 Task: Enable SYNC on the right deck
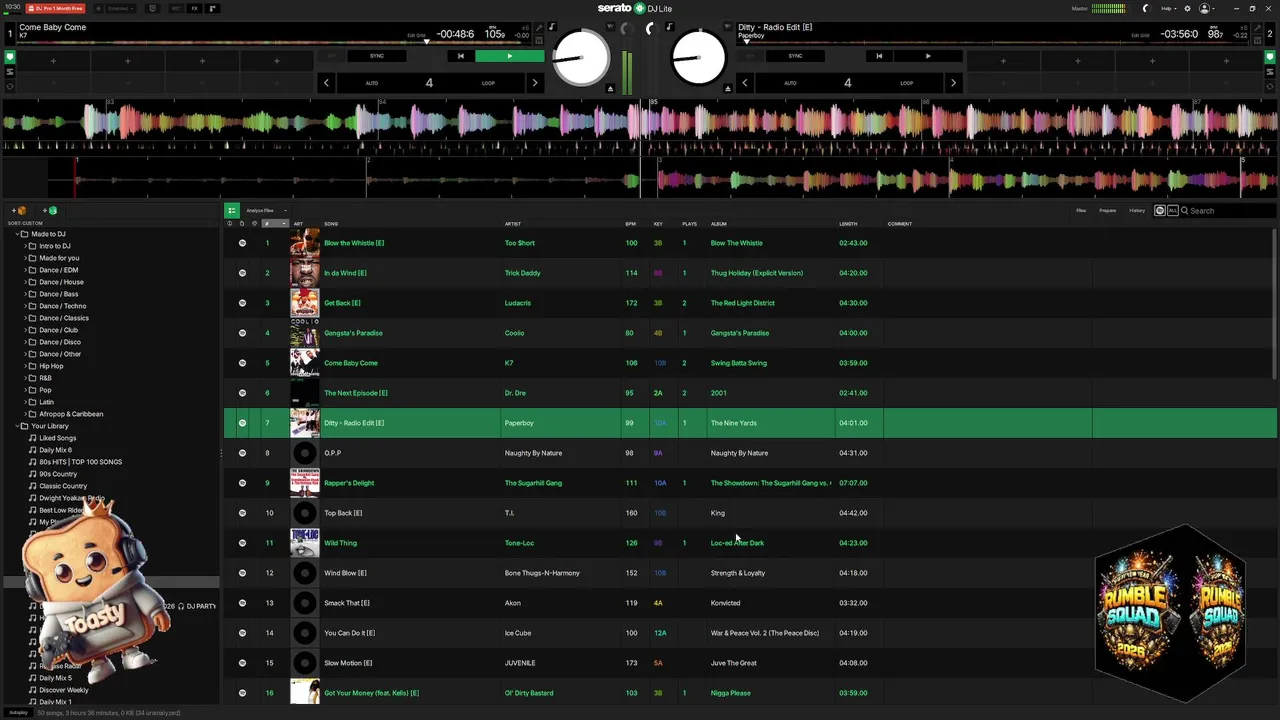point(795,56)
